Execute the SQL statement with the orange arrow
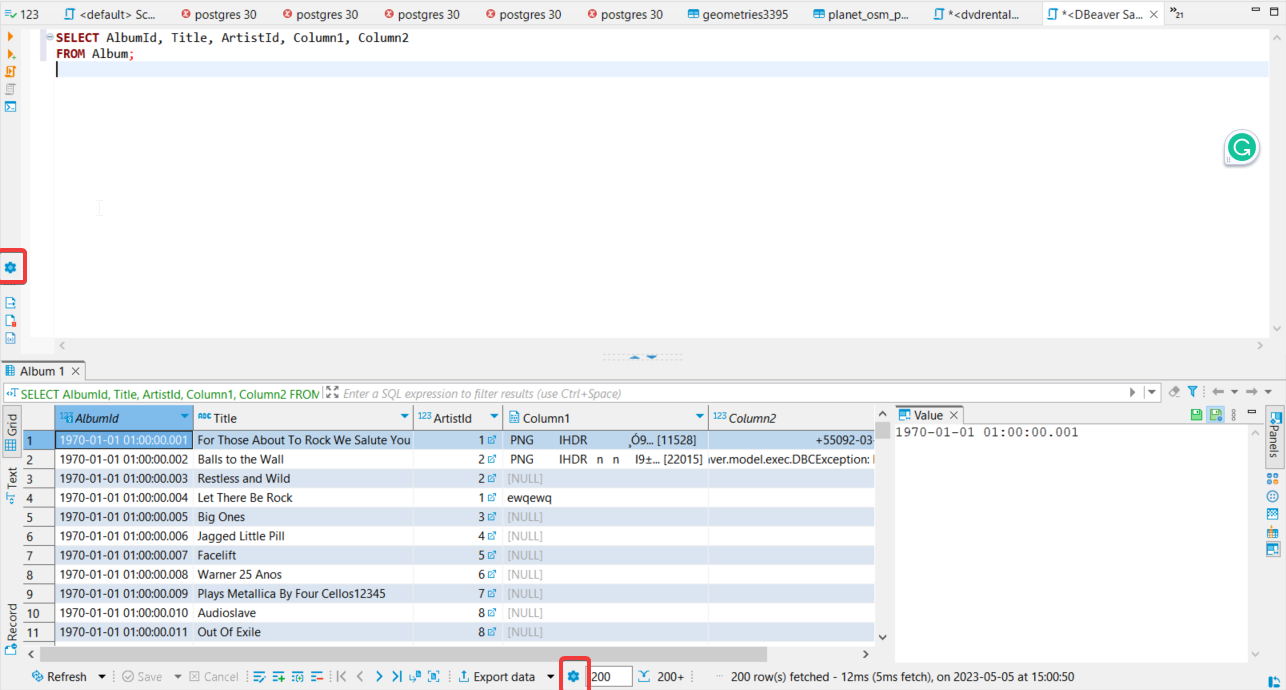The image size is (1286, 690). [x=11, y=36]
